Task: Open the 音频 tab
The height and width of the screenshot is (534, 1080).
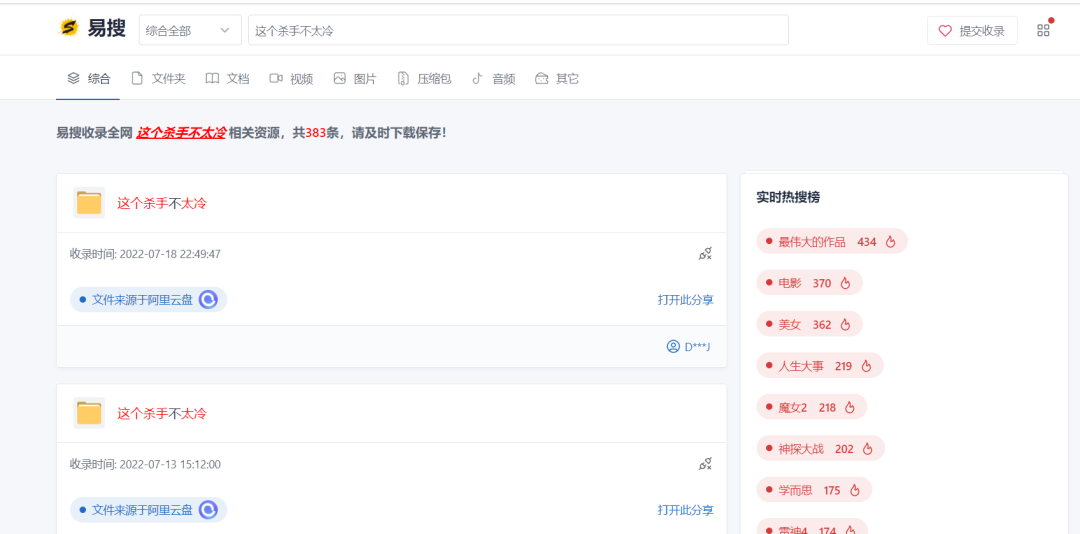Action: pos(493,79)
